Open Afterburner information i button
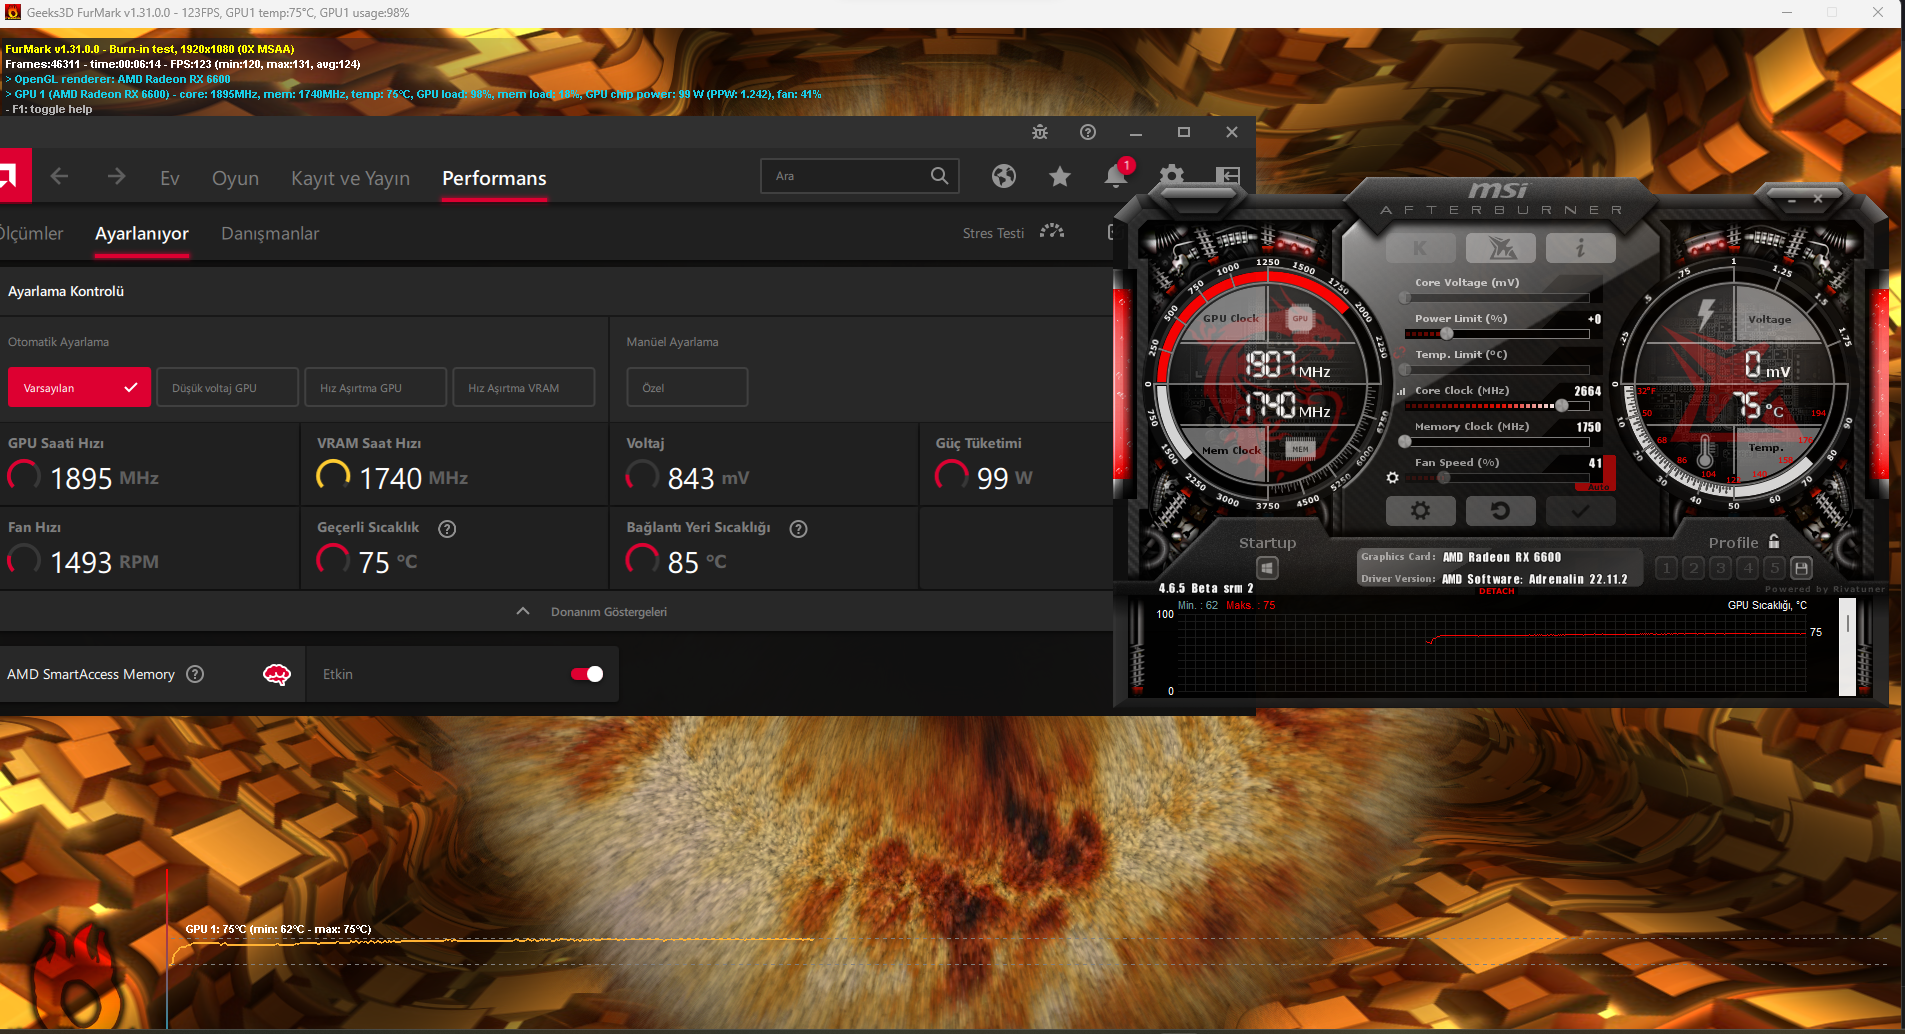This screenshot has width=1905, height=1034. (1580, 248)
